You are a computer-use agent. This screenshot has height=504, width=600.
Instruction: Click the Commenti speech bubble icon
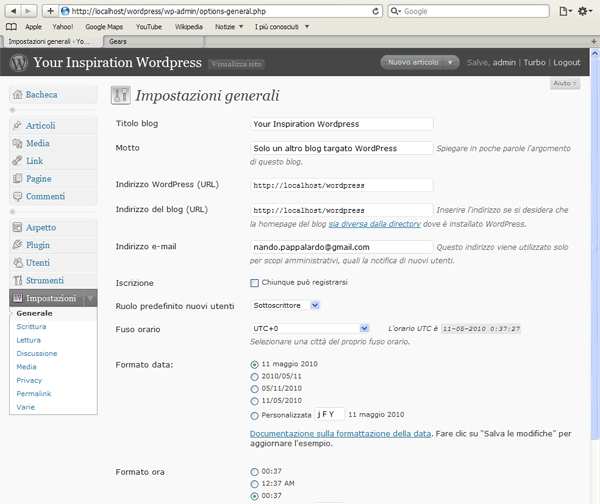click(x=17, y=196)
